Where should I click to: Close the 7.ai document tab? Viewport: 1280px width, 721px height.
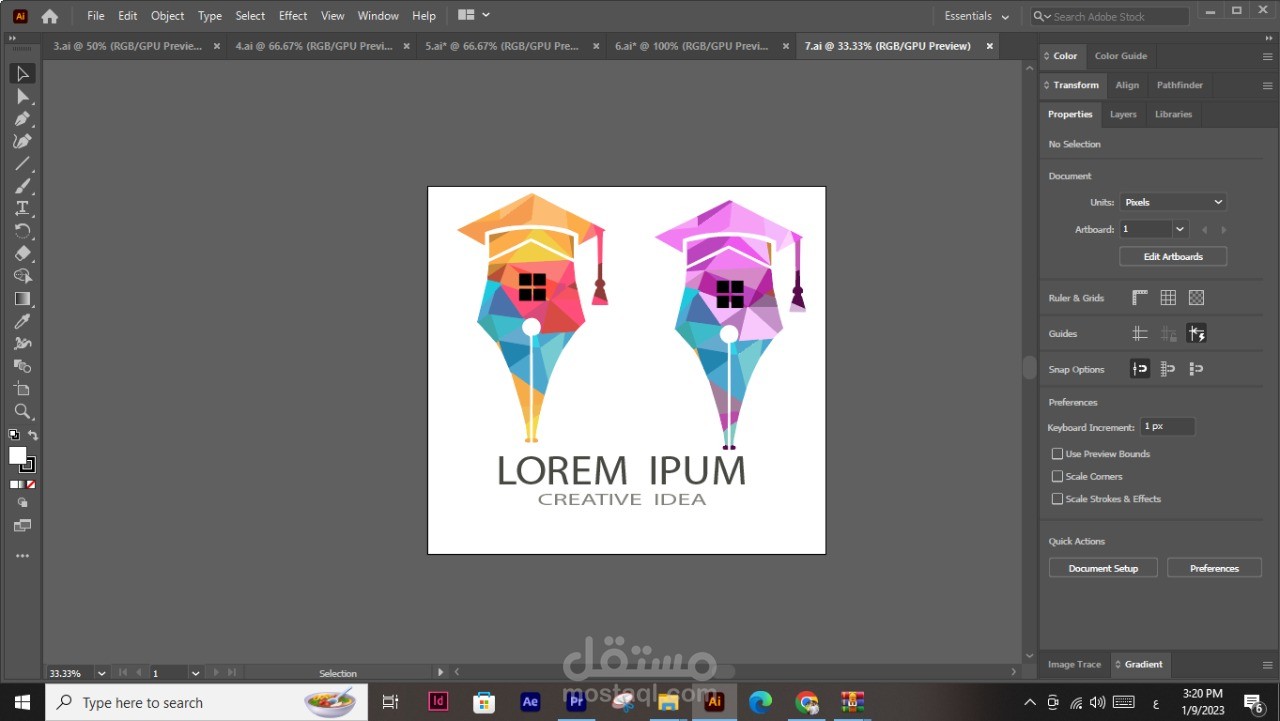(990, 46)
